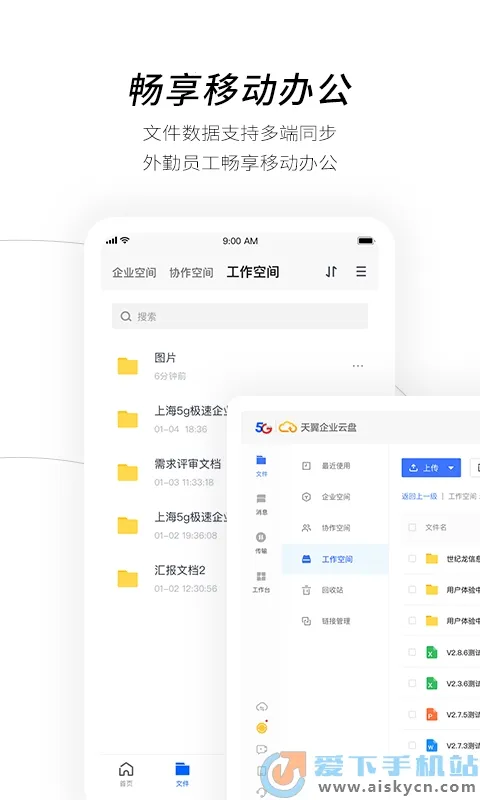The width and height of the screenshot is (480, 800).
Task: Open the three-dot more menu for 图片
Action: tap(358, 366)
